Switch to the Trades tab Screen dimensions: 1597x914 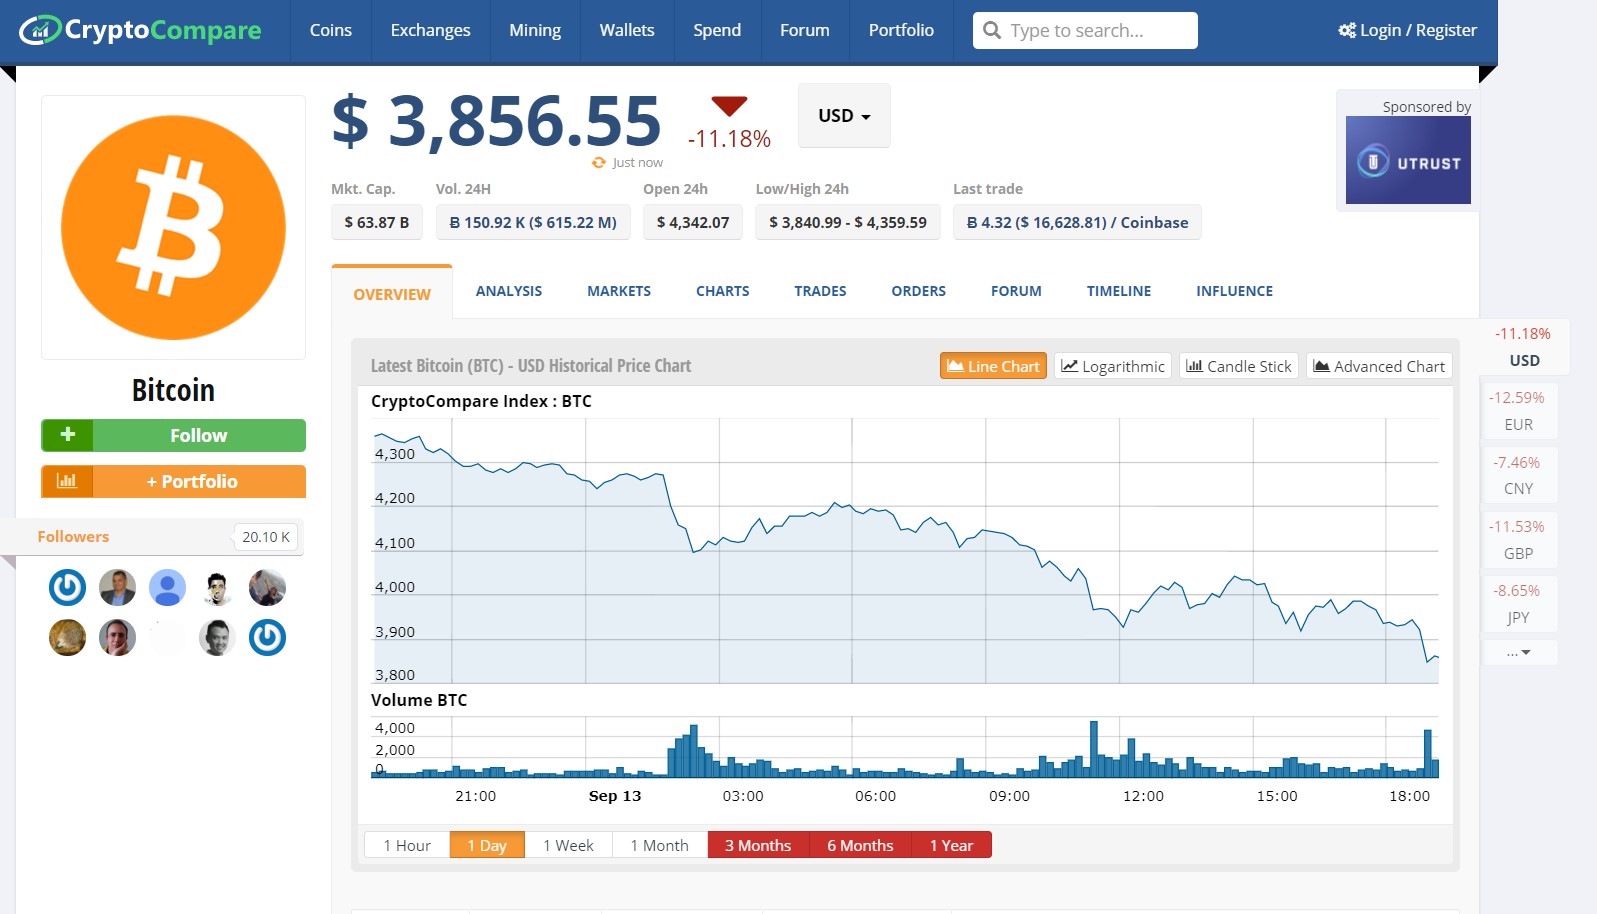click(820, 291)
